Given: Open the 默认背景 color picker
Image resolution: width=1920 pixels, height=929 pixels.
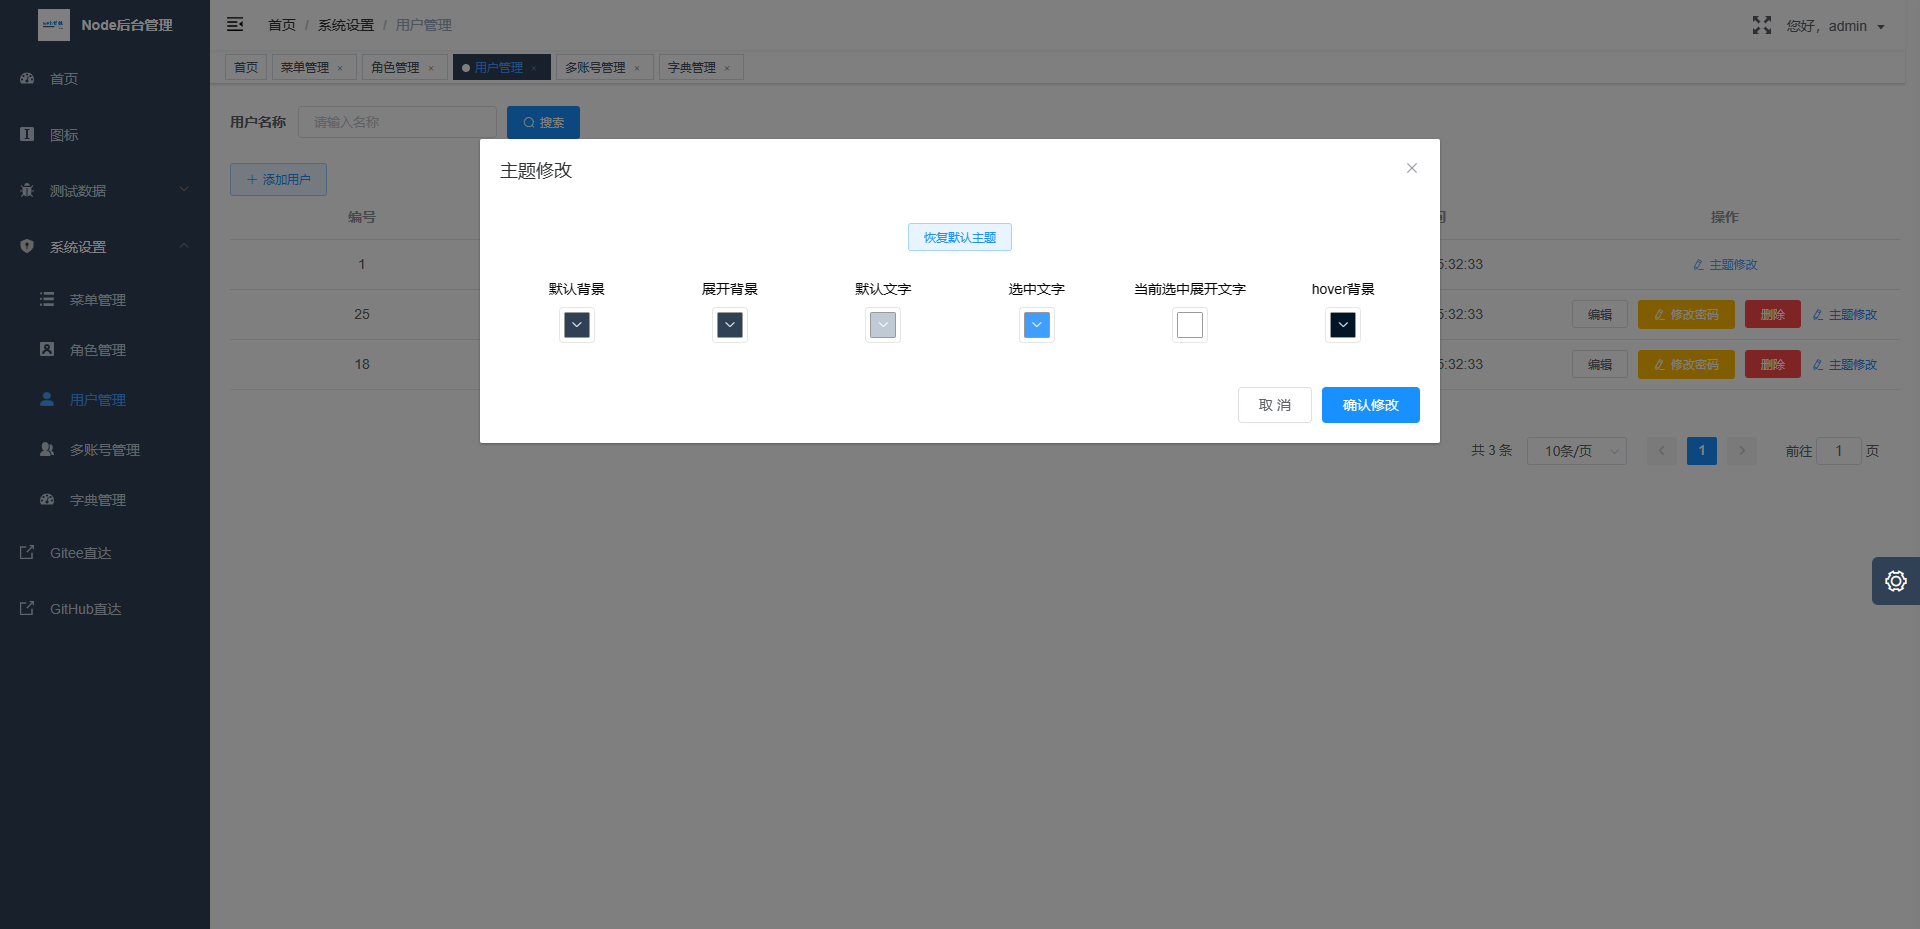Looking at the screenshot, I should pyautogui.click(x=576, y=325).
